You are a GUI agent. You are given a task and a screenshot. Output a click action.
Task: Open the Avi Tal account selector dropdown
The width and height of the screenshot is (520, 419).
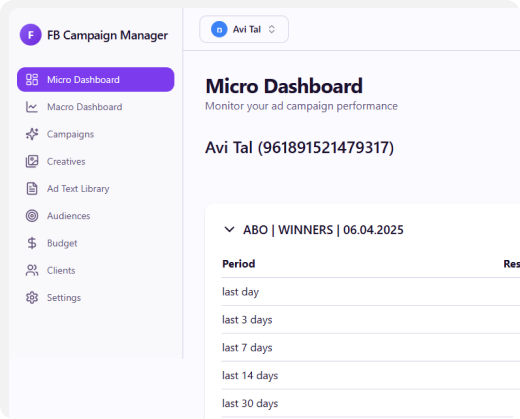pyautogui.click(x=244, y=29)
